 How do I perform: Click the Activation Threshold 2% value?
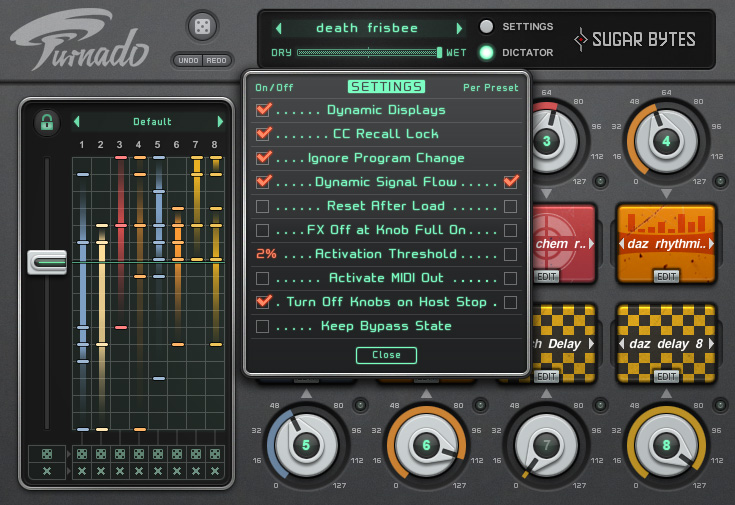265,254
